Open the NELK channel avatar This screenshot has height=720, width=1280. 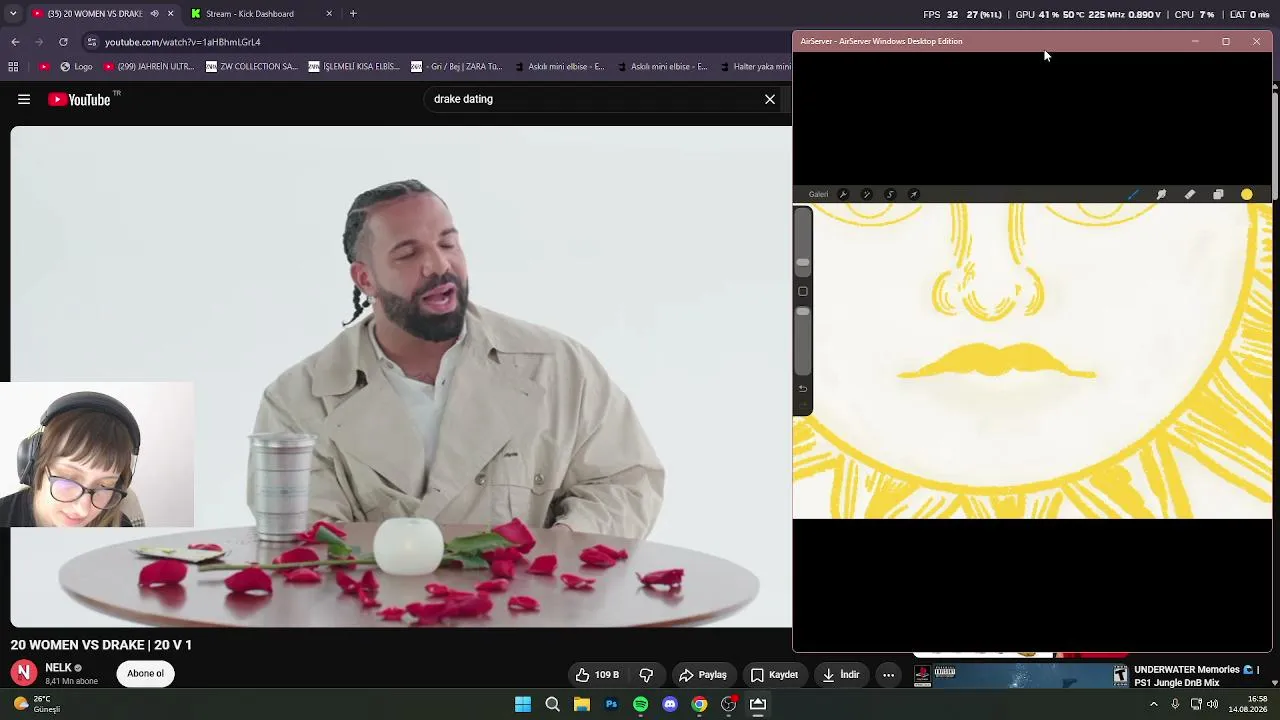24,673
